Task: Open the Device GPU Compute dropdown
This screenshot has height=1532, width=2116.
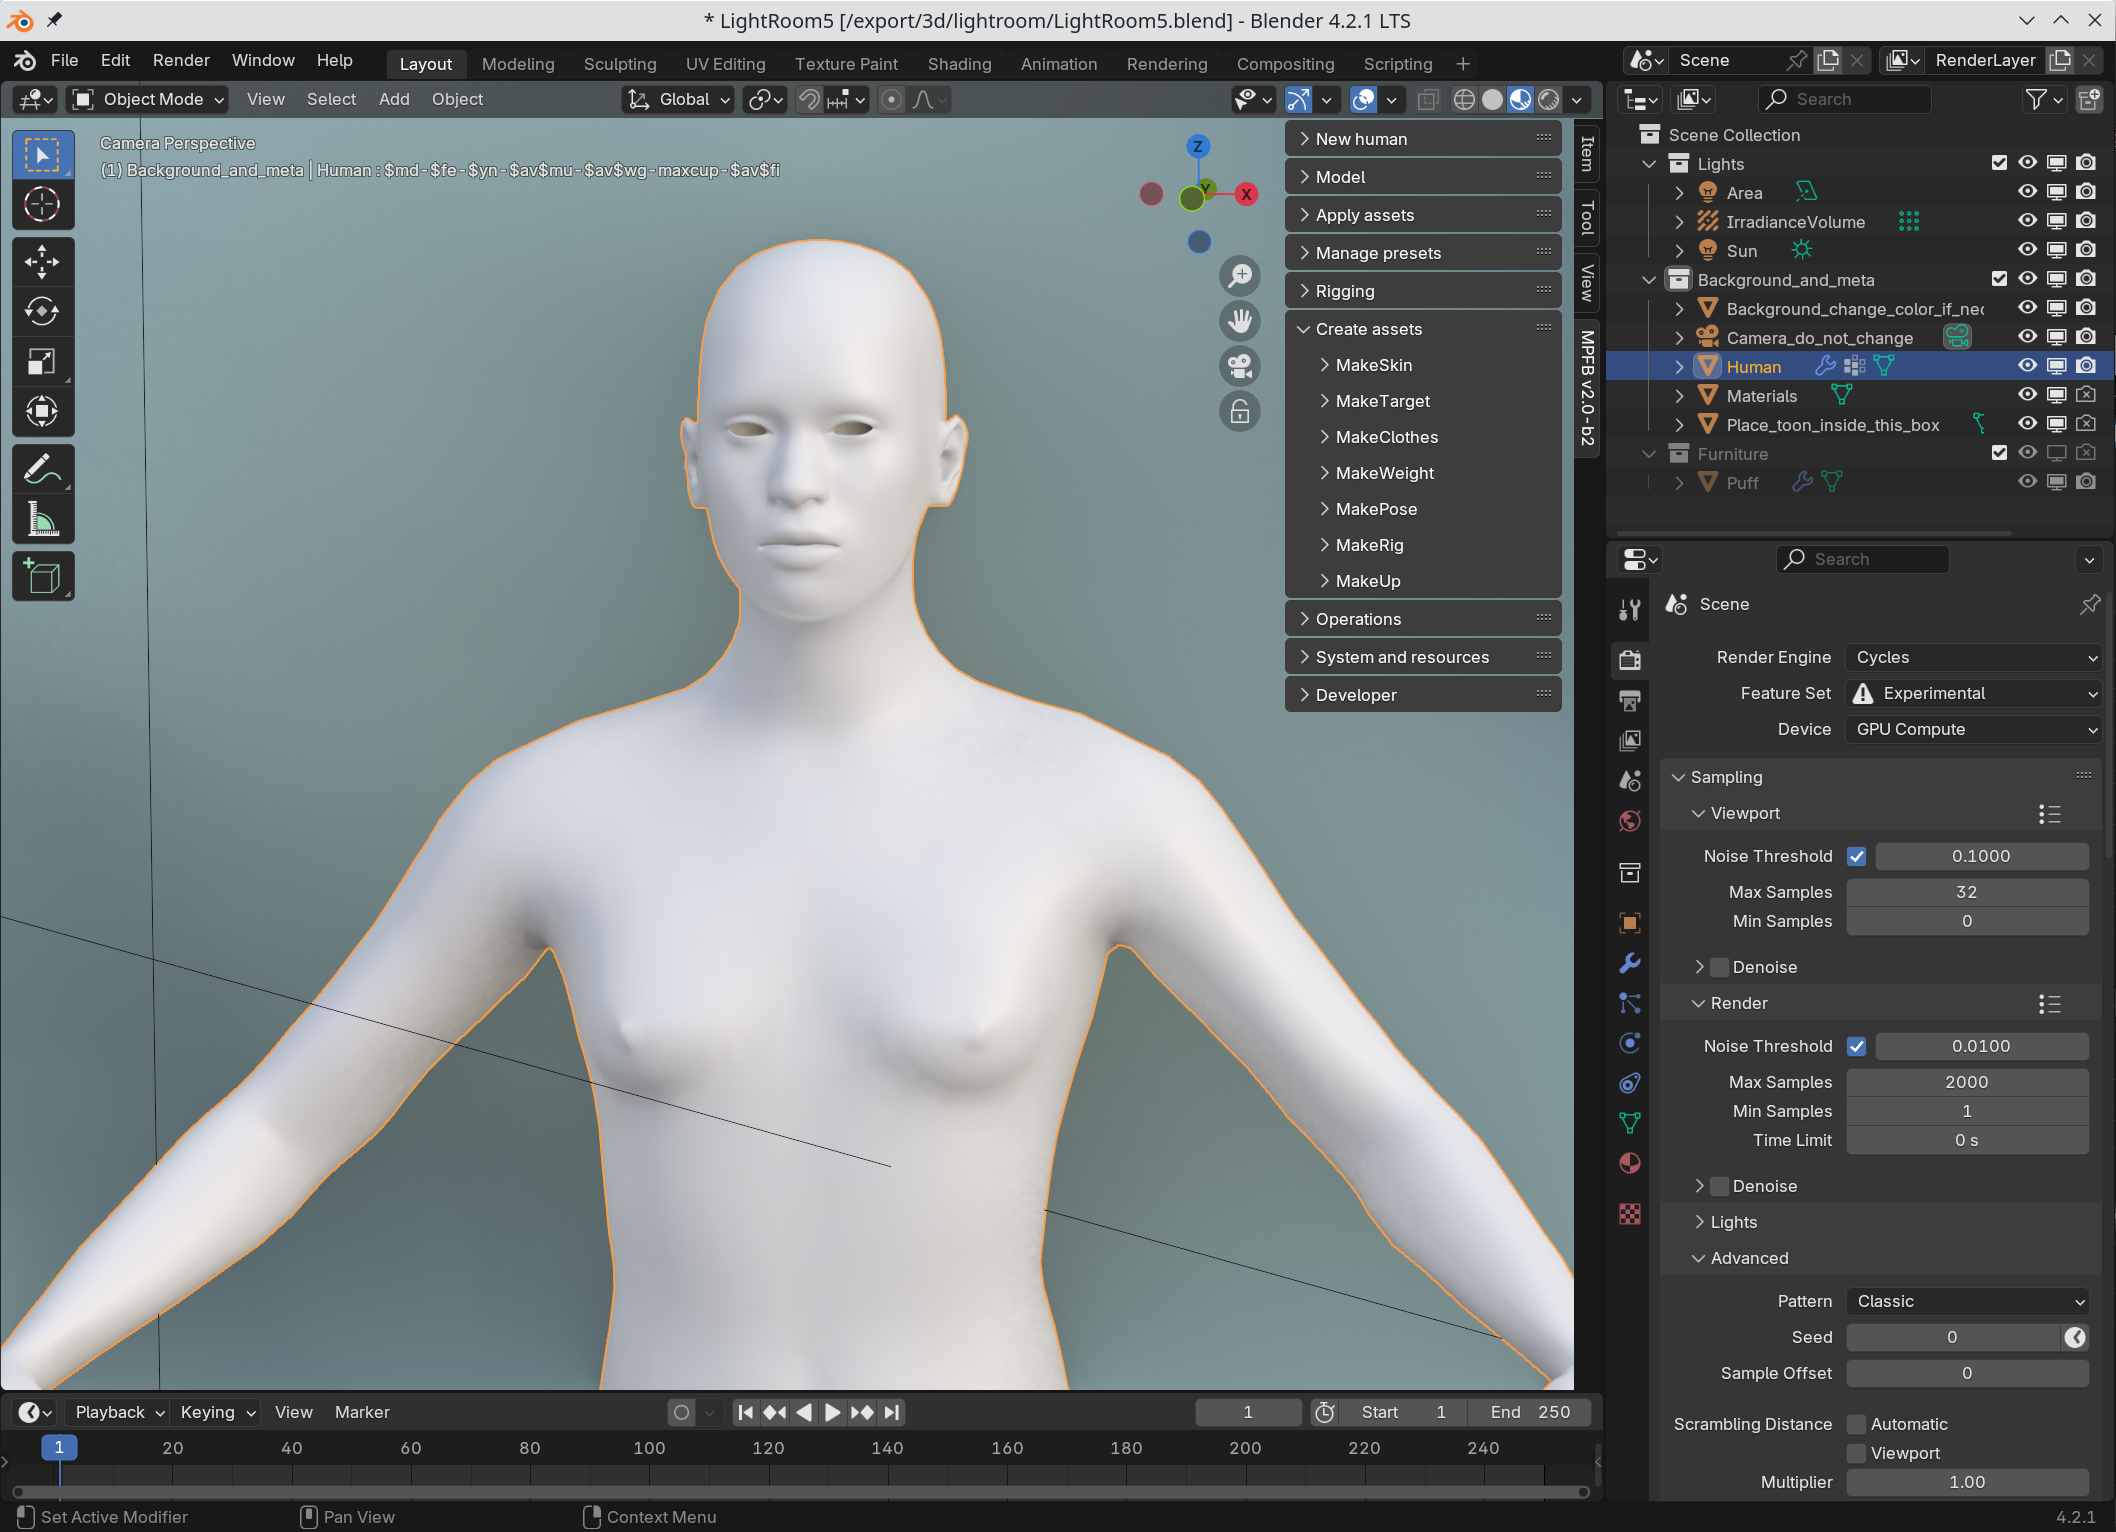Action: (1973, 729)
